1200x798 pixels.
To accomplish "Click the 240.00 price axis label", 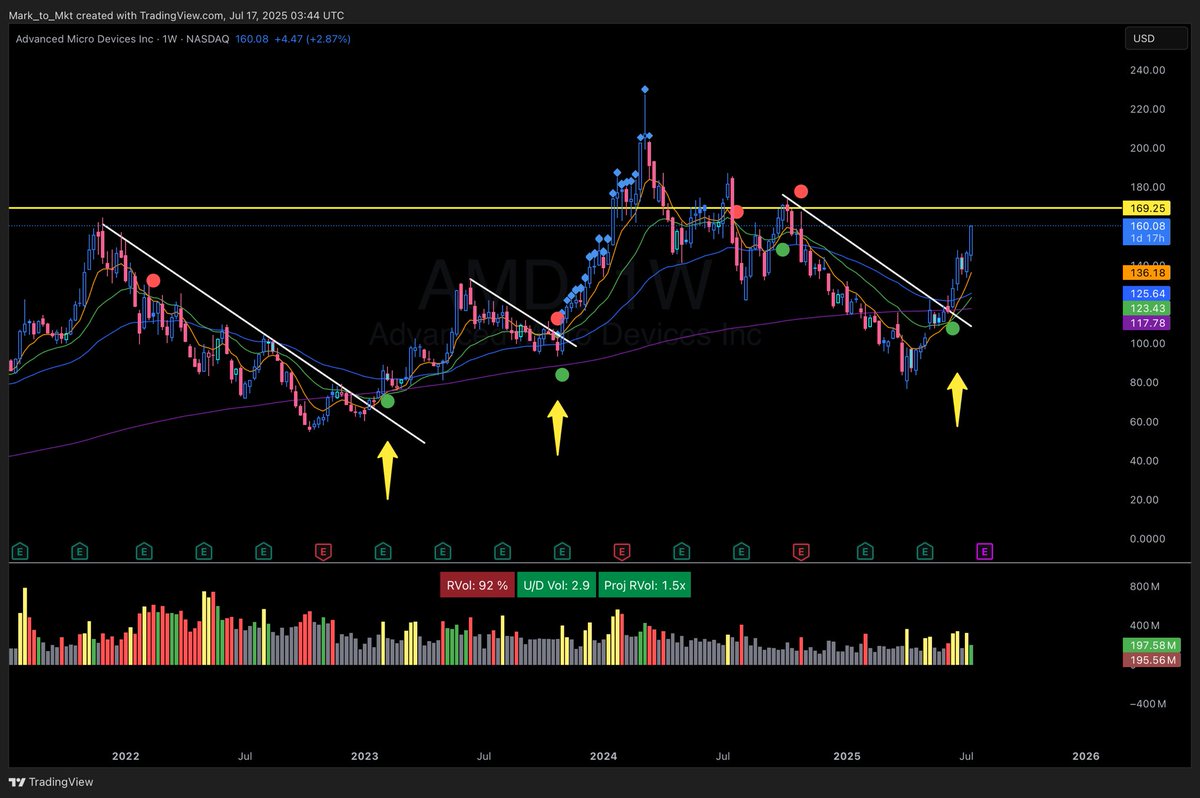I will [1147, 70].
